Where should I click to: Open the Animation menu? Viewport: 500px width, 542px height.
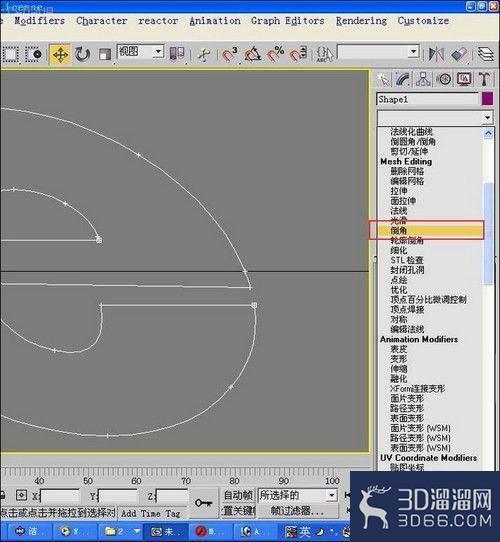click(x=215, y=21)
